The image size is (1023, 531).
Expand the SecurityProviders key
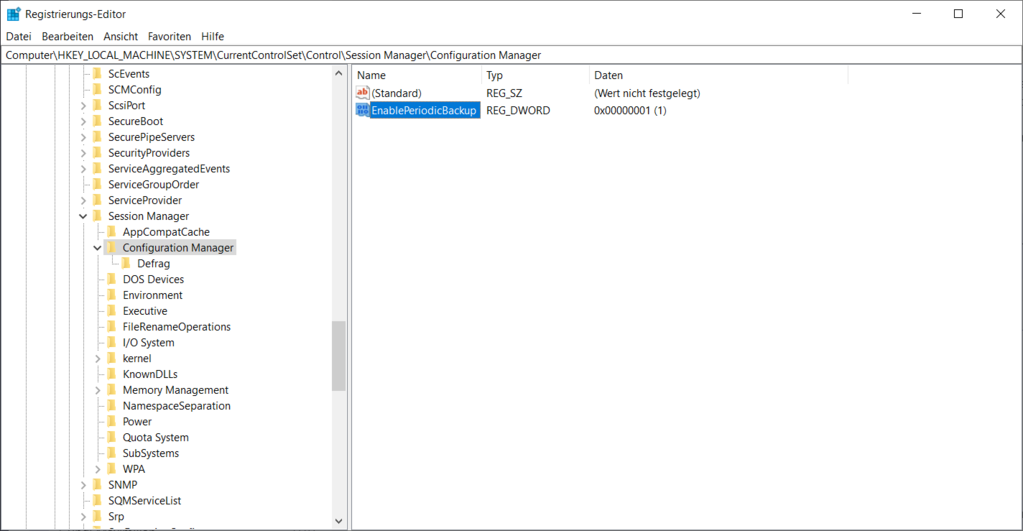pos(83,153)
